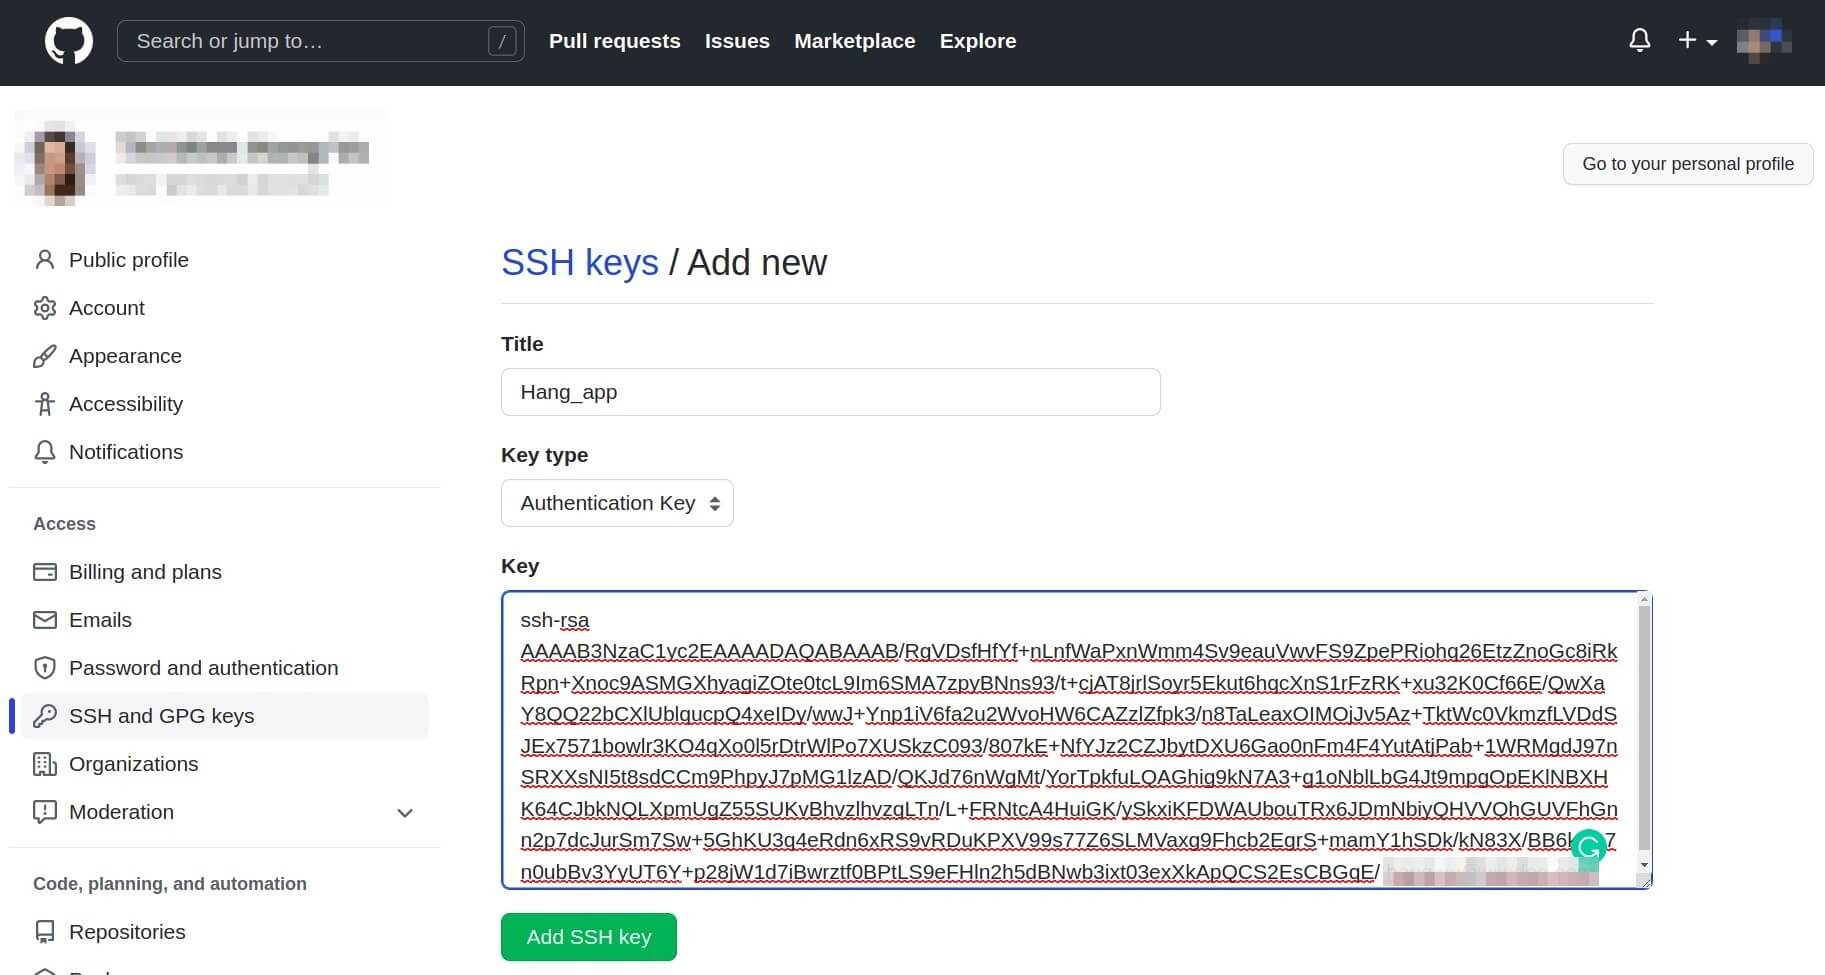Click inside the Title input field
The image size is (1825, 975).
(830, 392)
